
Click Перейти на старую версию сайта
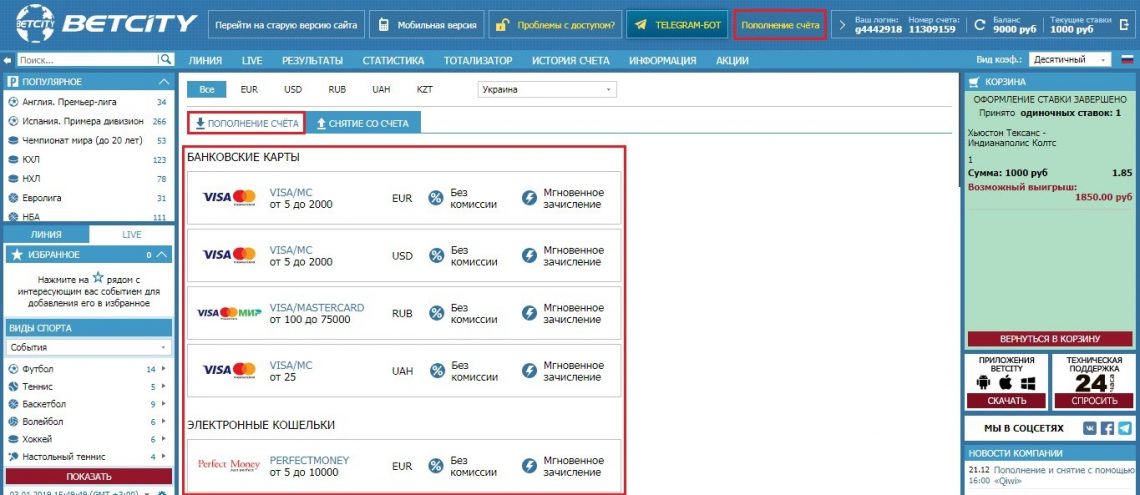(286, 25)
